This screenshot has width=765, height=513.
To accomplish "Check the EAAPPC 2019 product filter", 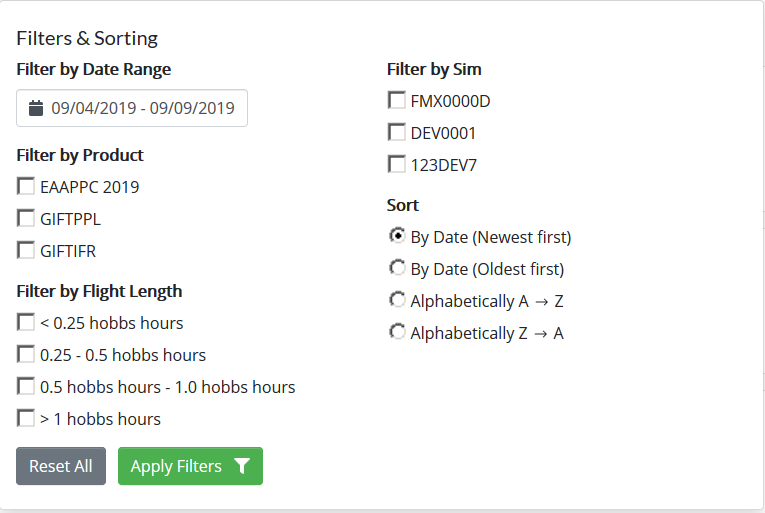I will pyautogui.click(x=26, y=186).
